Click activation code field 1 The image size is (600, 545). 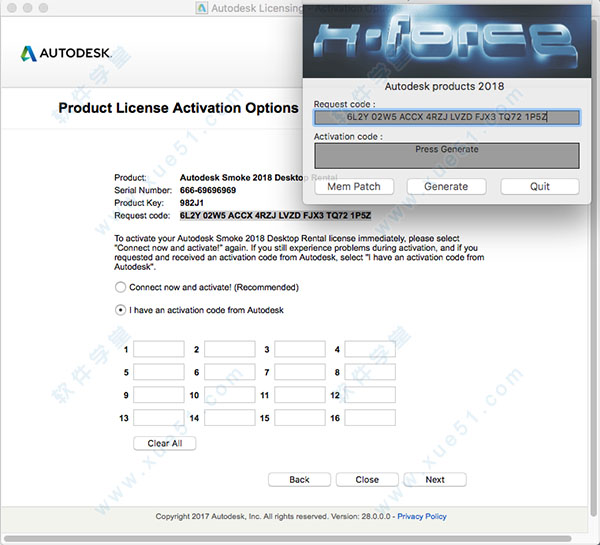(159, 349)
